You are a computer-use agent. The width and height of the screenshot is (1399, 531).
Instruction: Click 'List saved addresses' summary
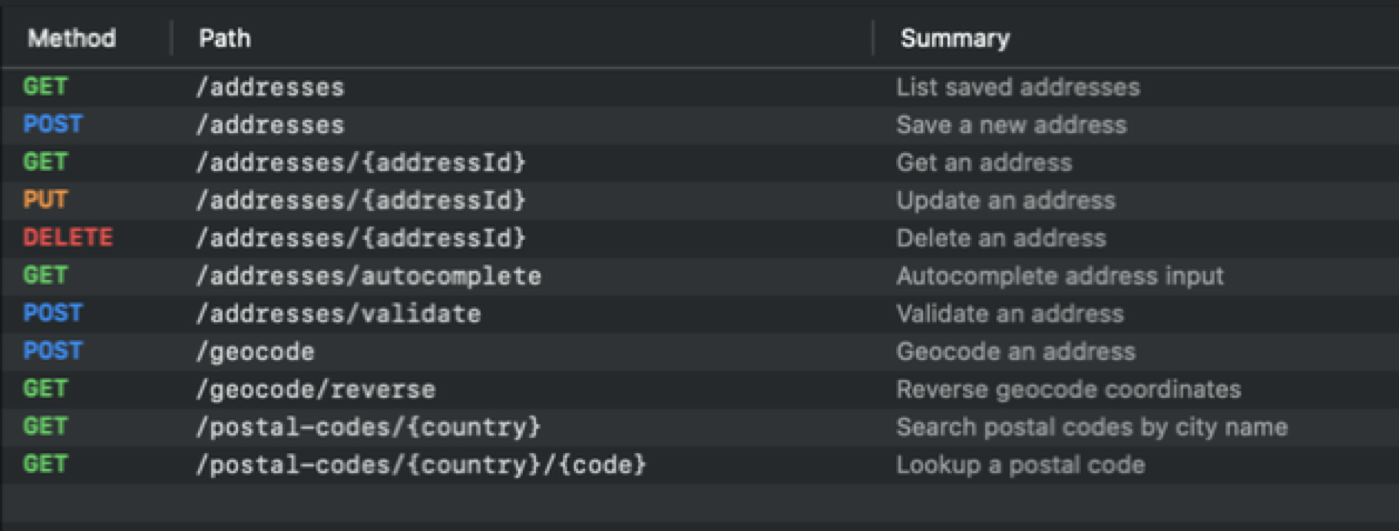point(1017,87)
